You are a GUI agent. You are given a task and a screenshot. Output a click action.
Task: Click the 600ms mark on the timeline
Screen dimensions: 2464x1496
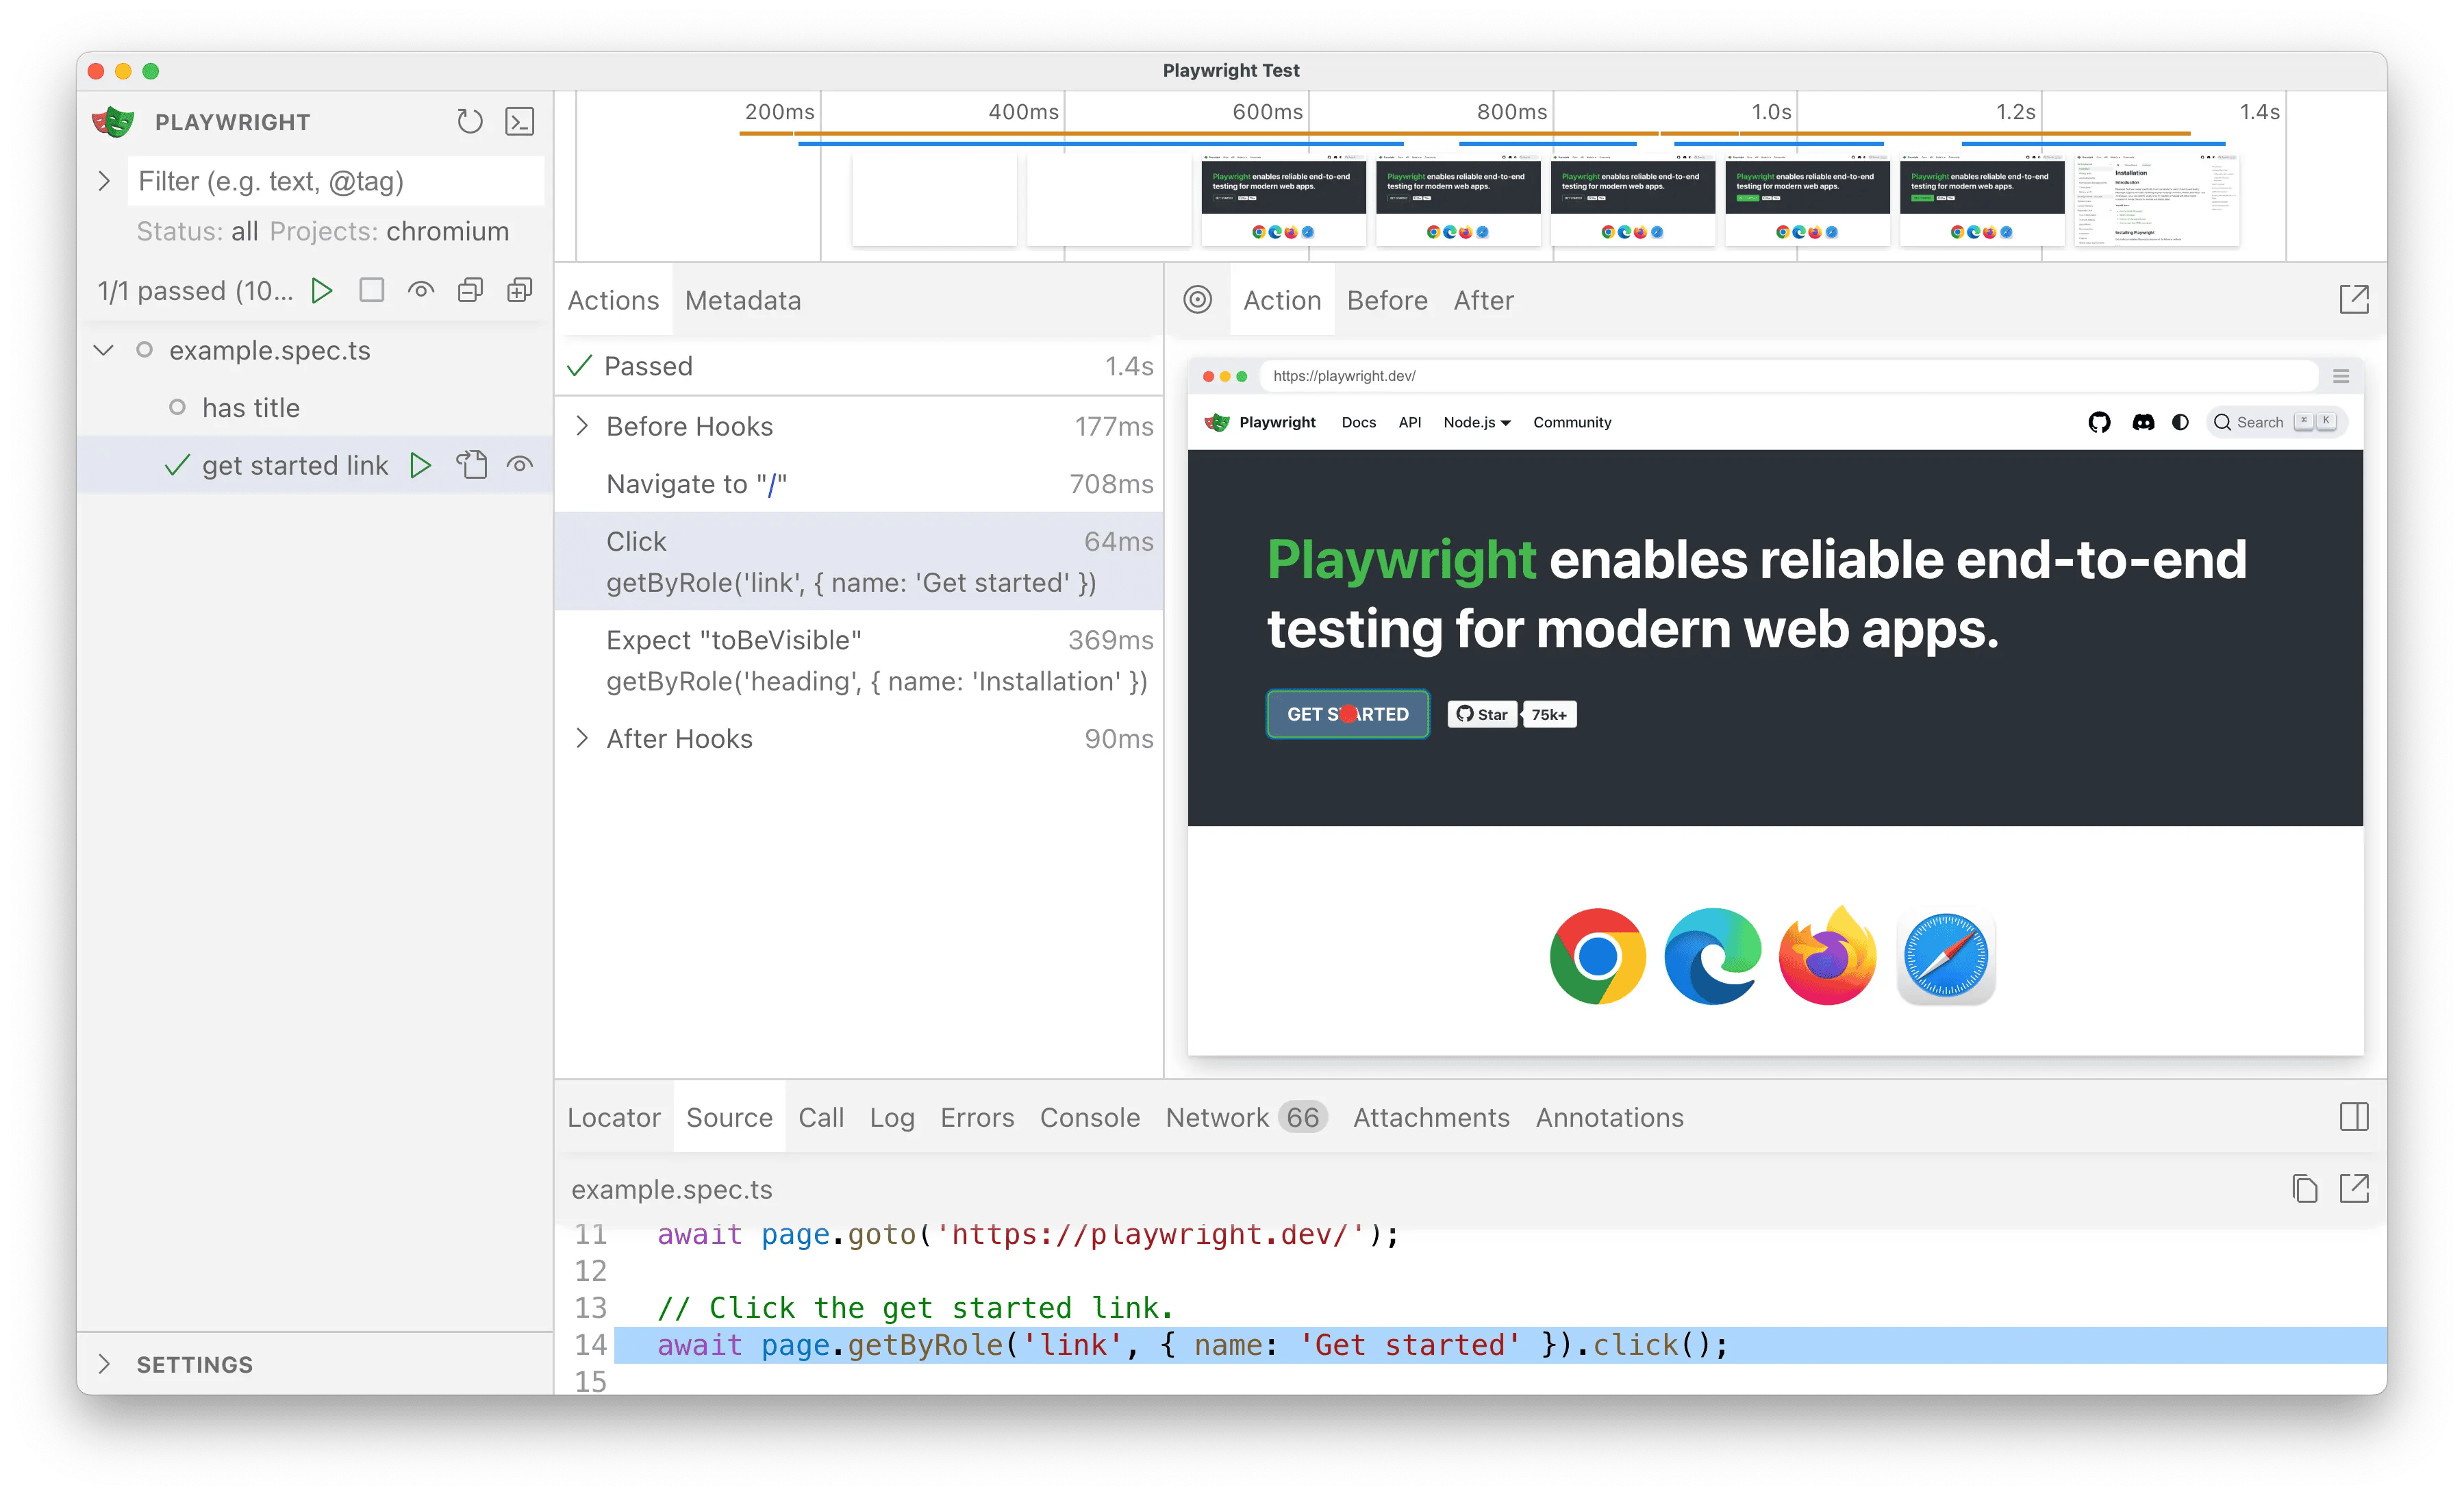click(x=1265, y=112)
